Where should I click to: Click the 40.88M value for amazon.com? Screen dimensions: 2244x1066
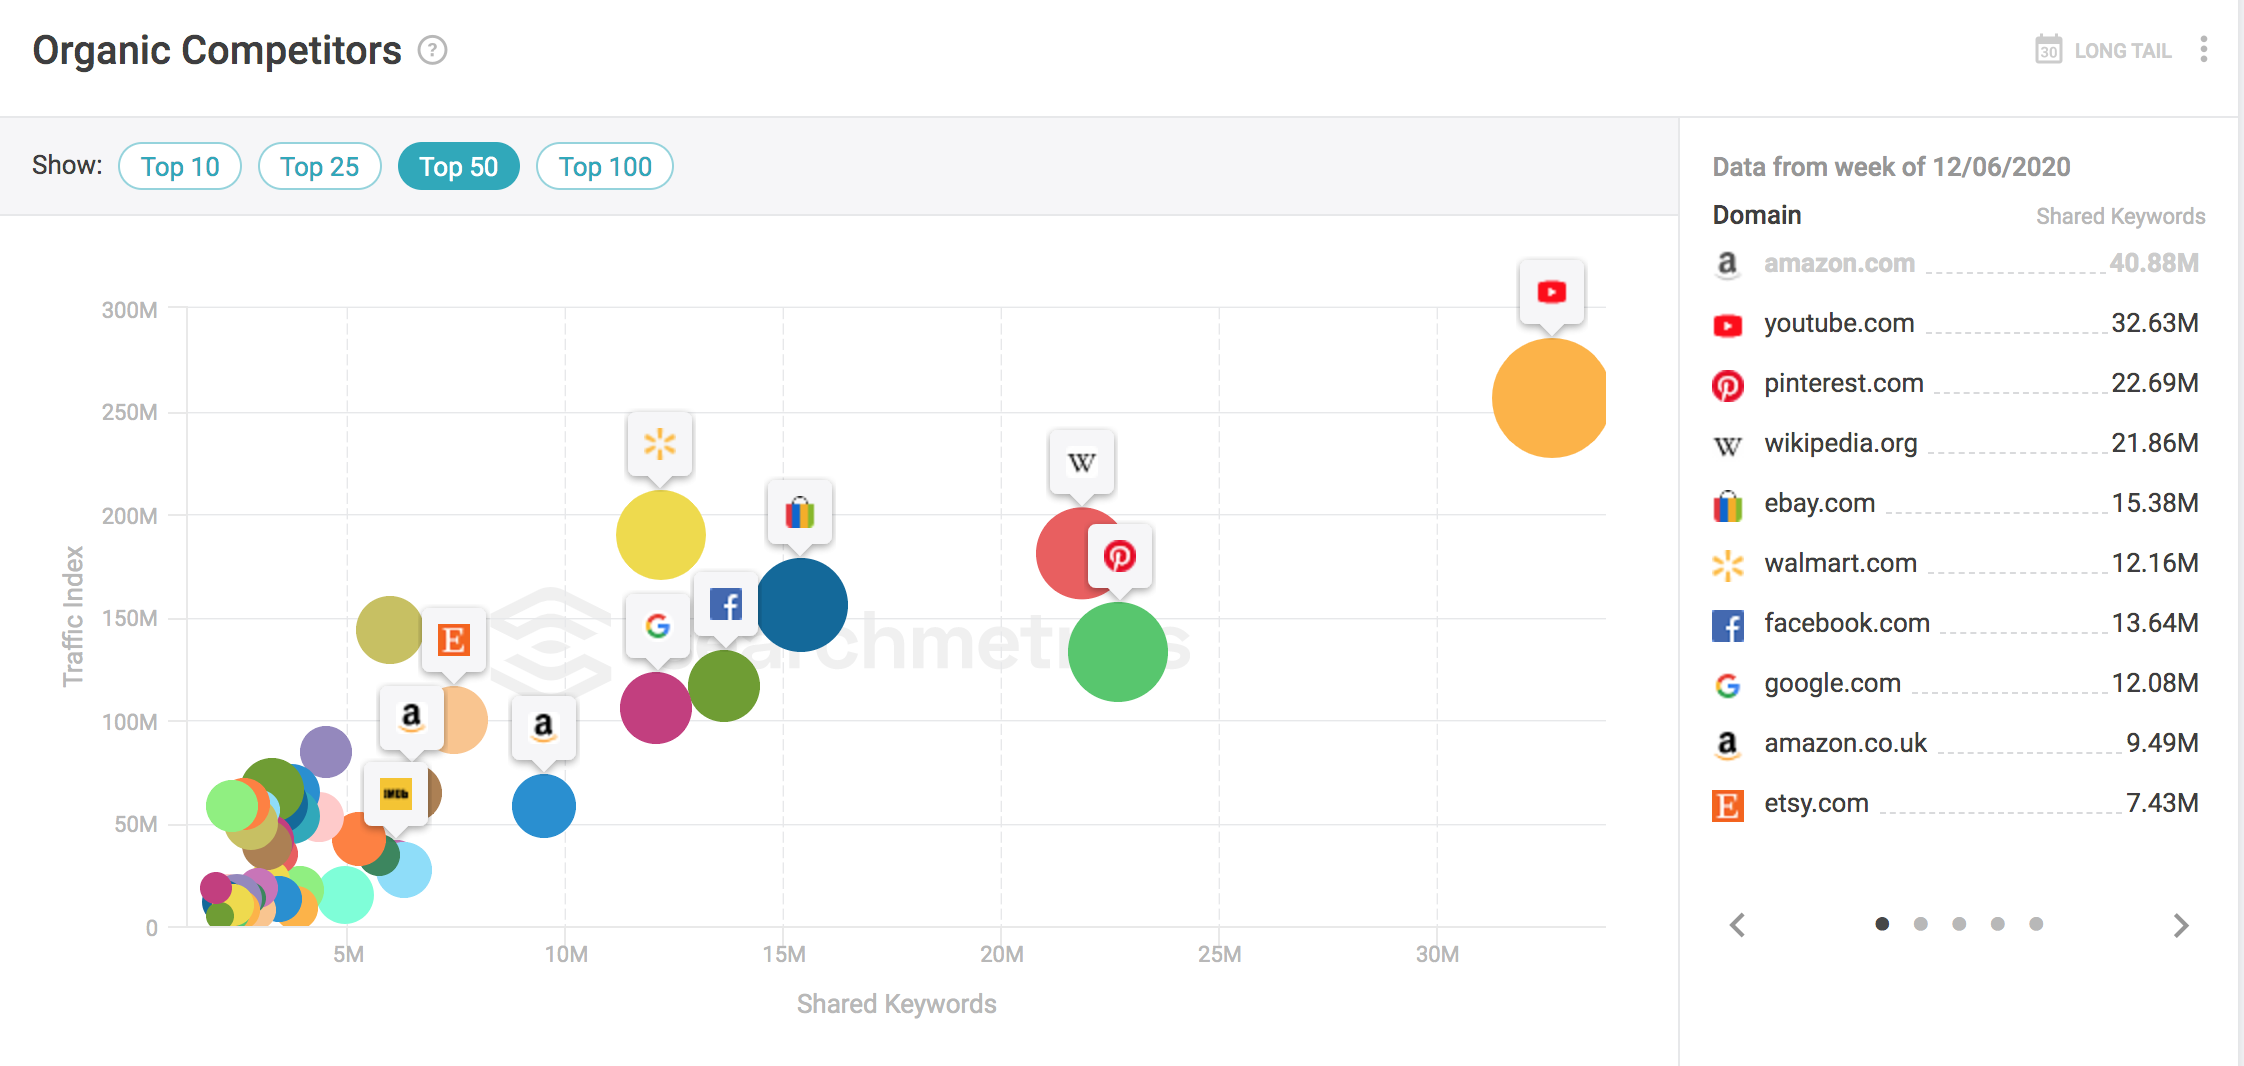2154,263
